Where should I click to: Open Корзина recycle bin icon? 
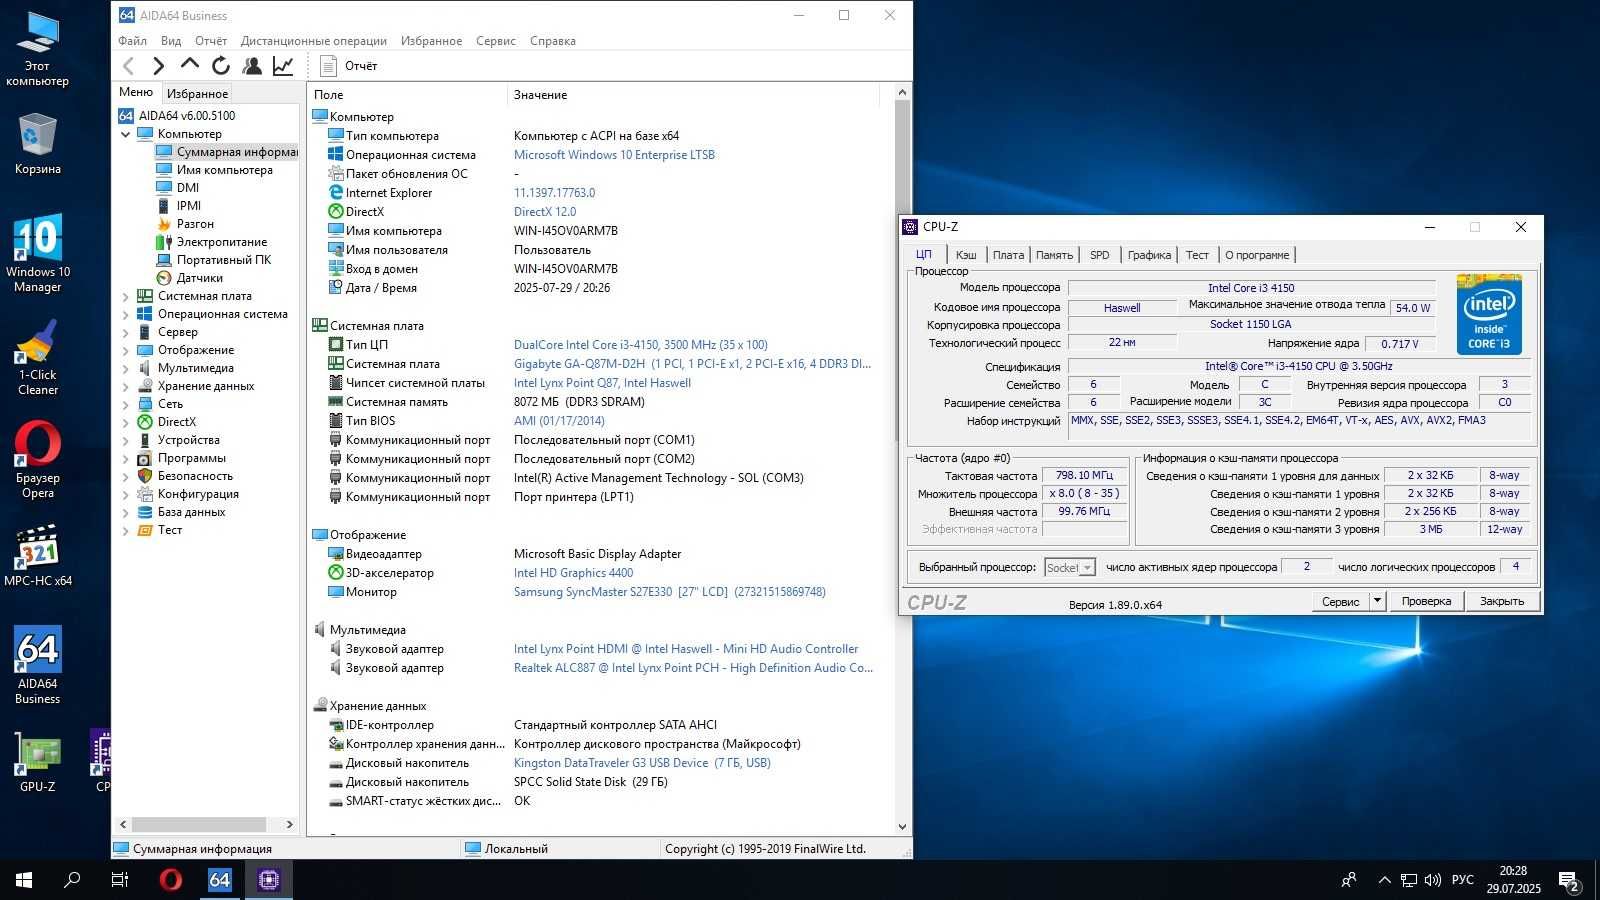coord(38,143)
